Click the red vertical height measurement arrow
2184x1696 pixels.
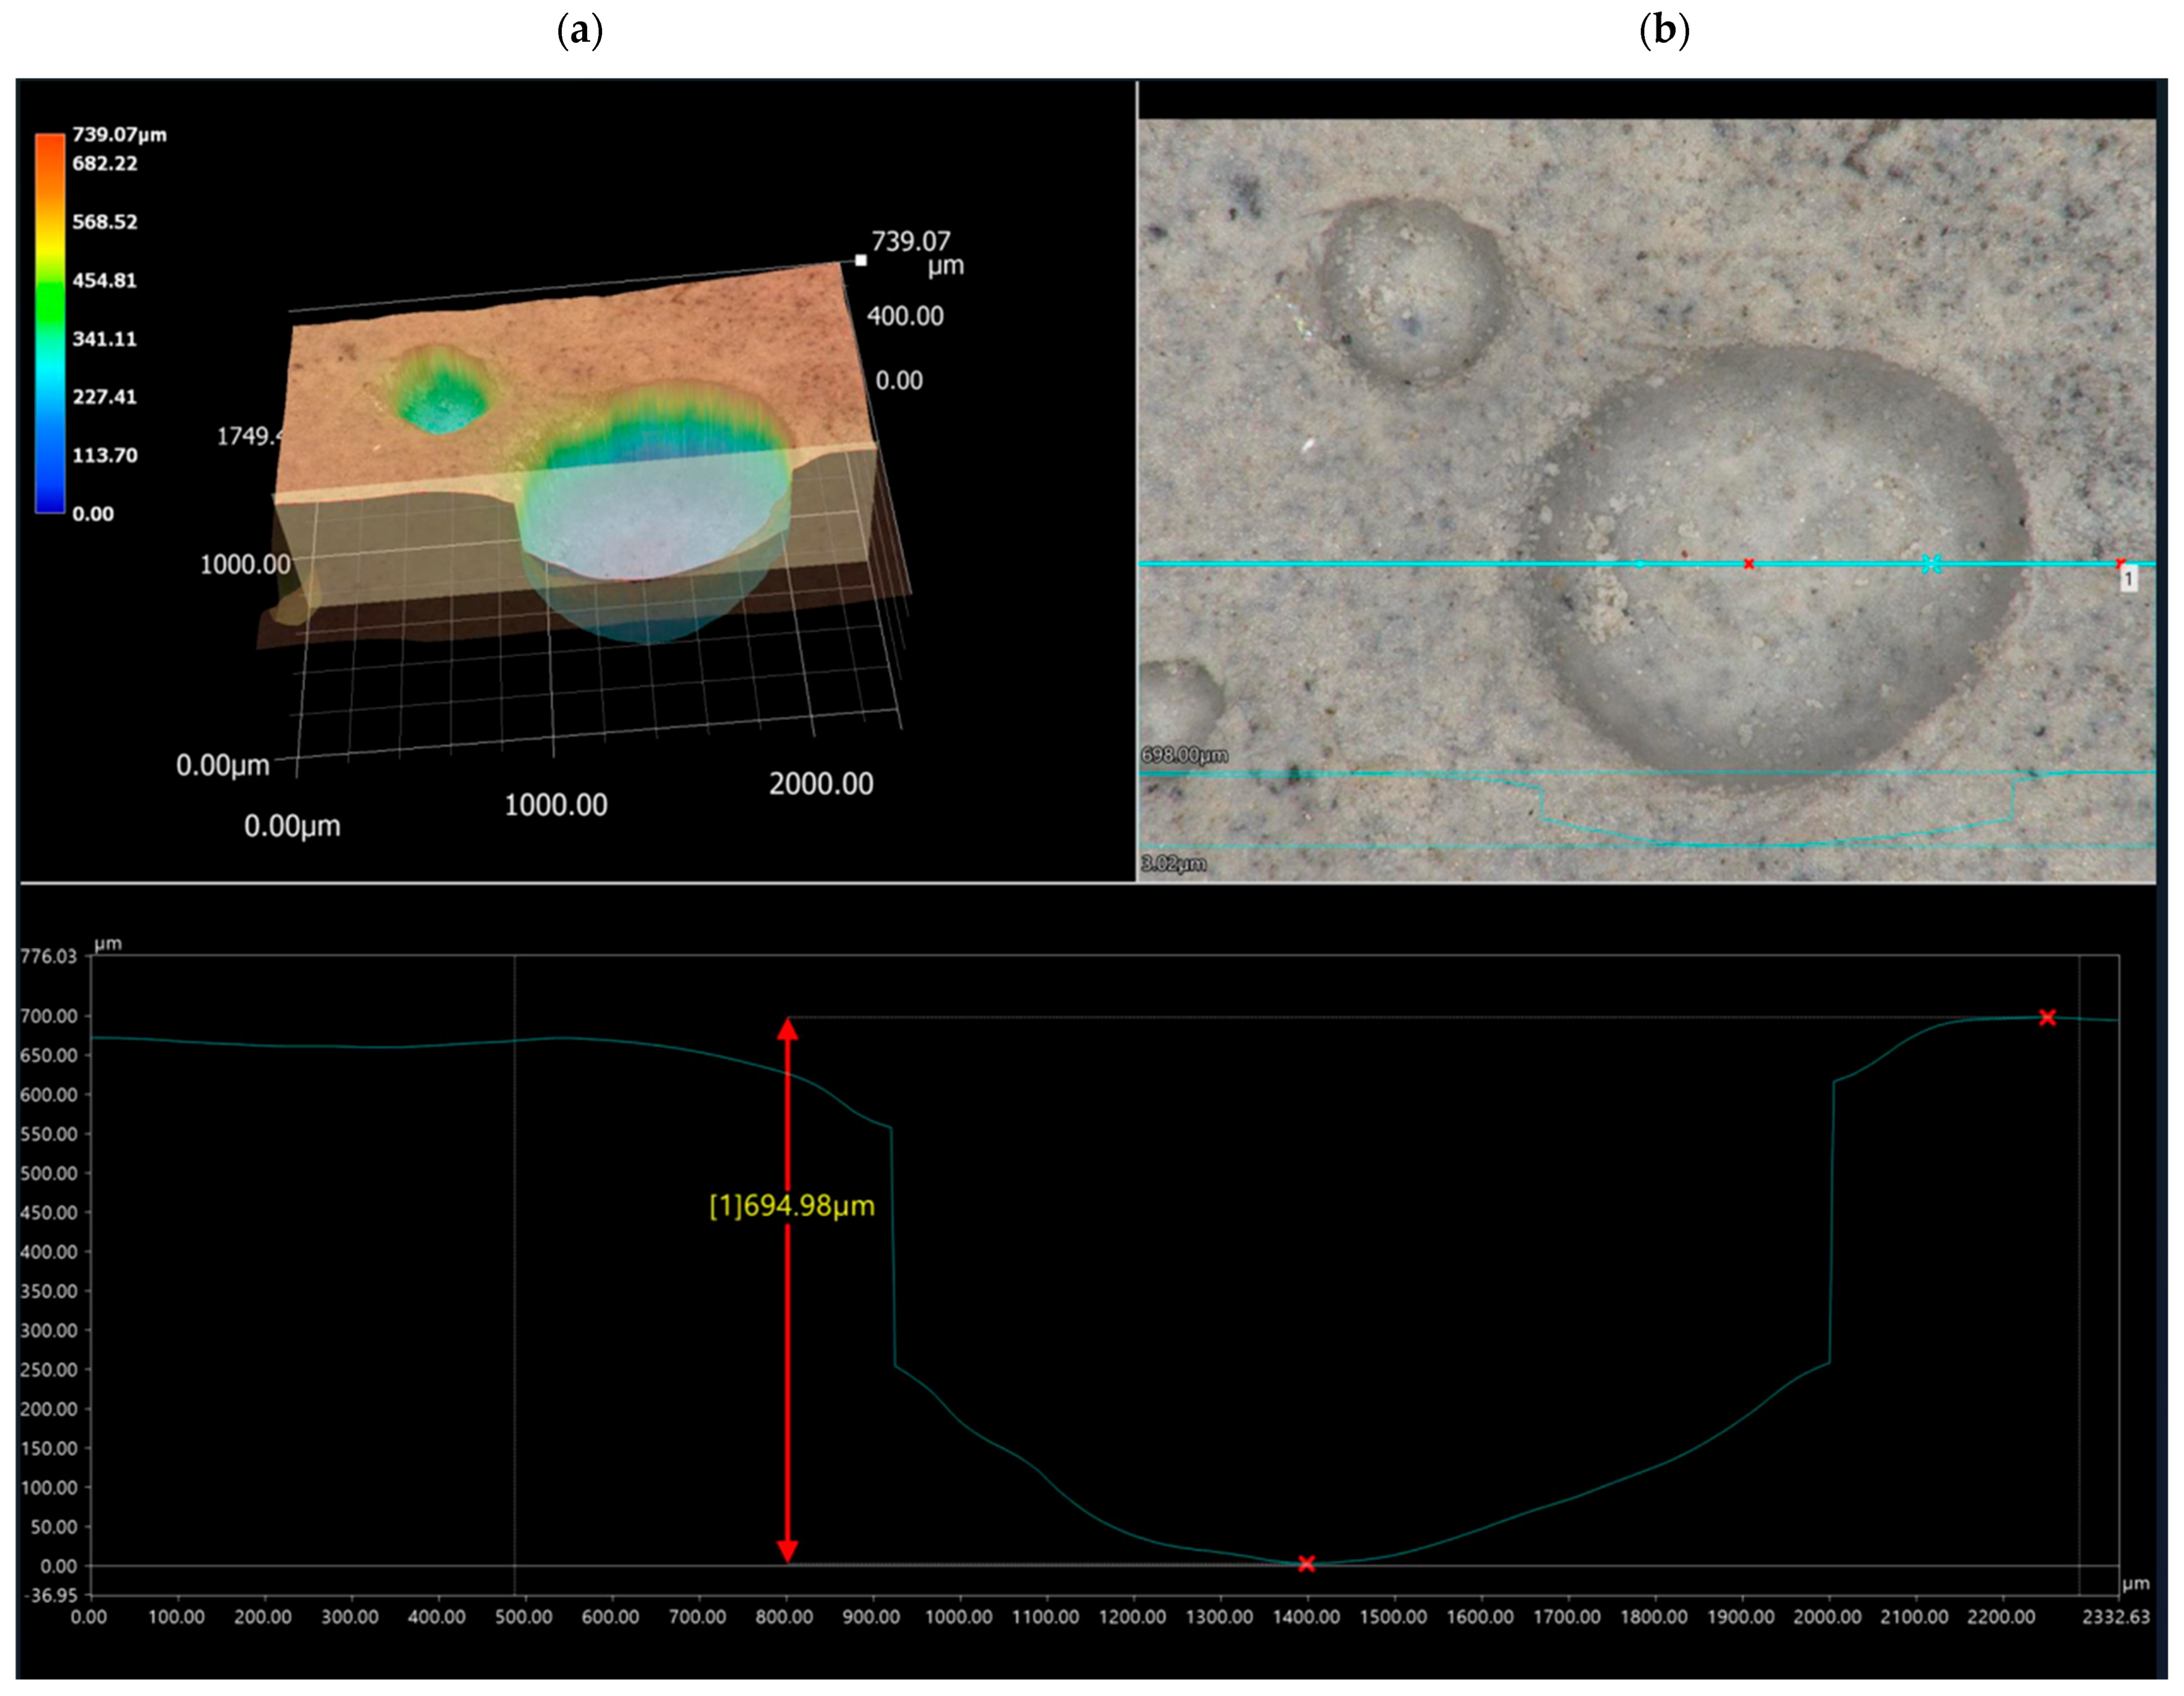[788, 1290]
